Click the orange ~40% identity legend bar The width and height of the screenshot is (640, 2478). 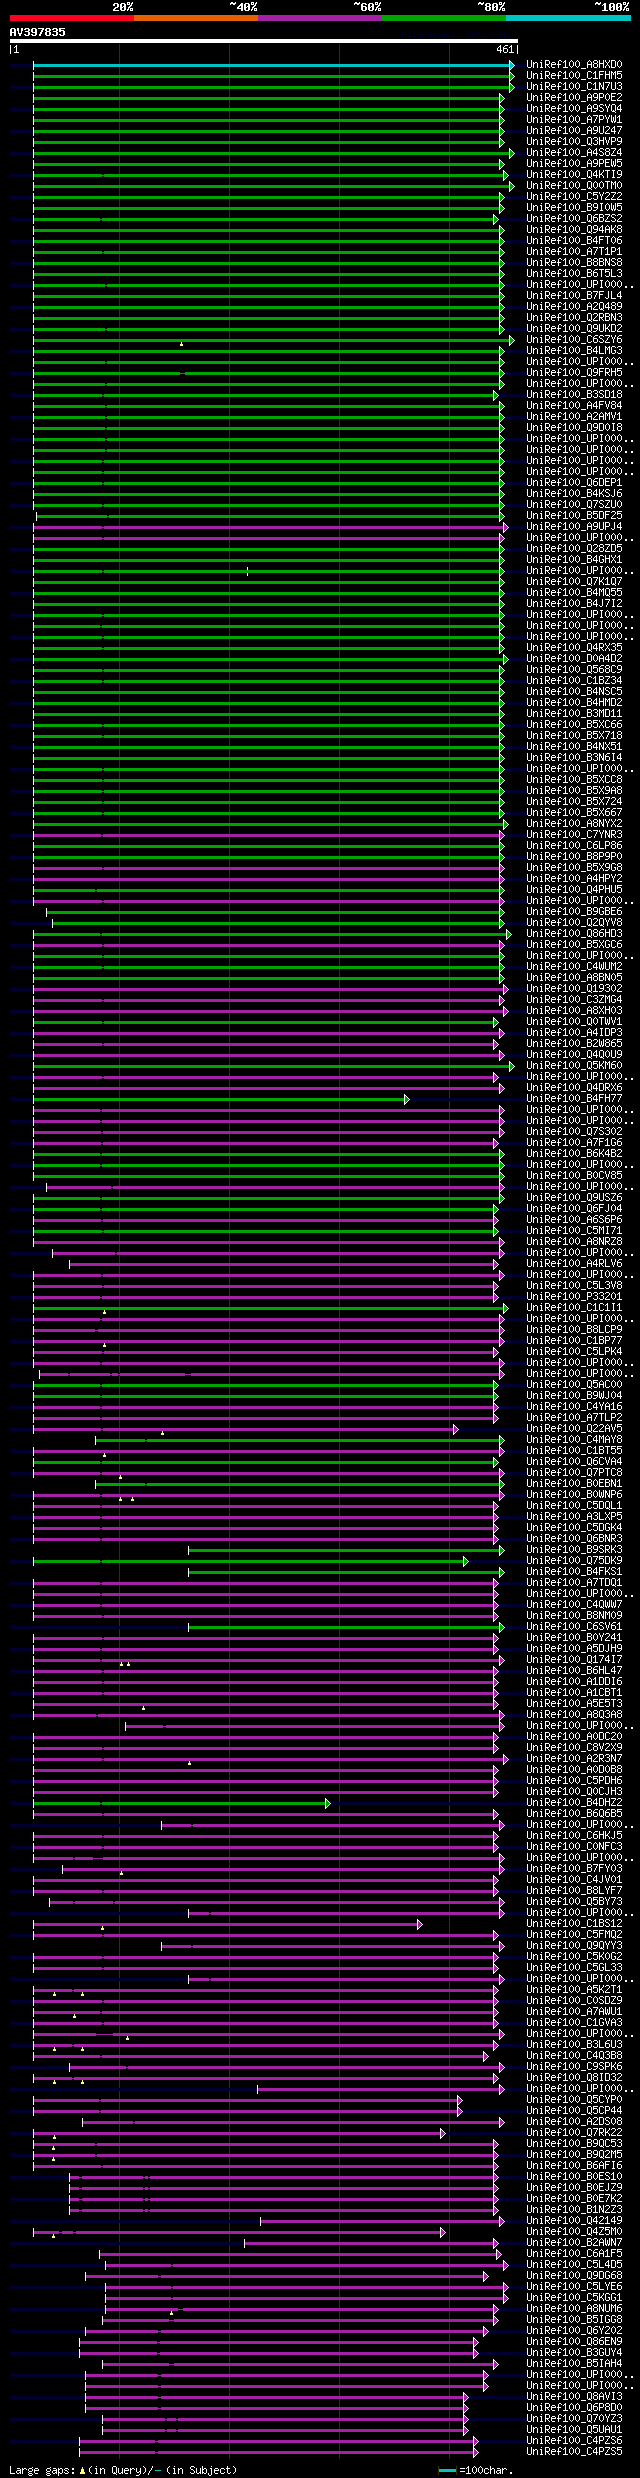pos(195,18)
